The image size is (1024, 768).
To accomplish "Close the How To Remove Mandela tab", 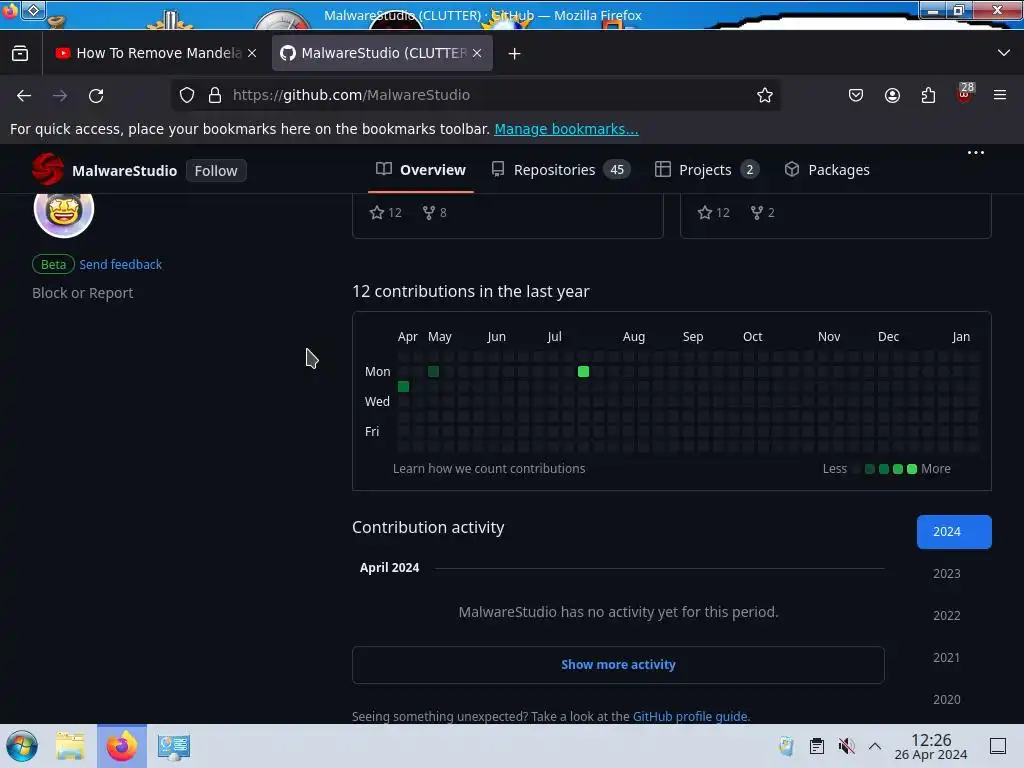I will (252, 53).
